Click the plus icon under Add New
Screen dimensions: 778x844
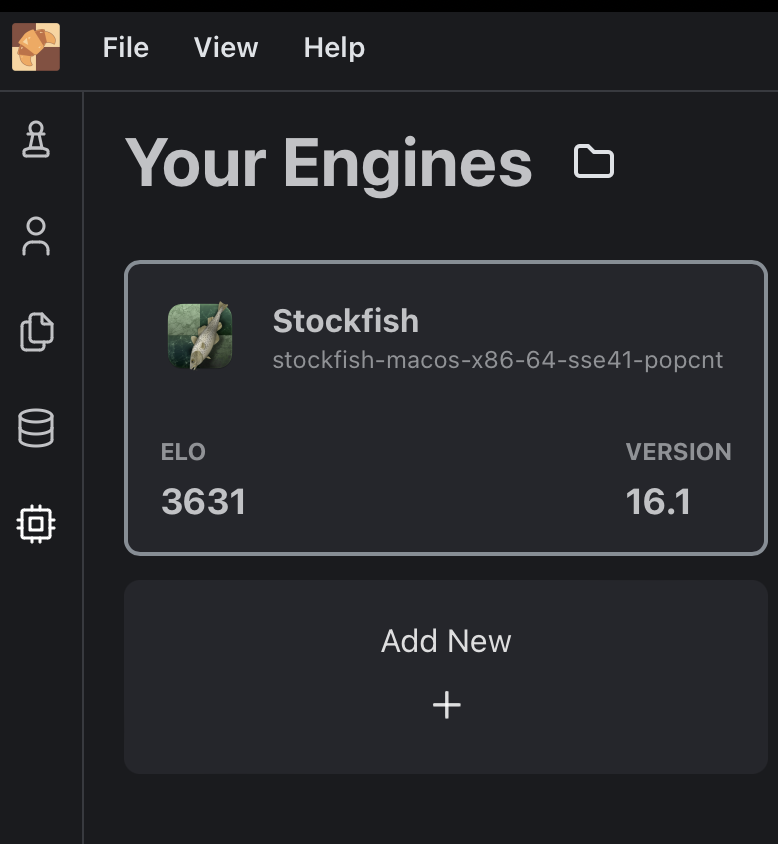click(446, 704)
